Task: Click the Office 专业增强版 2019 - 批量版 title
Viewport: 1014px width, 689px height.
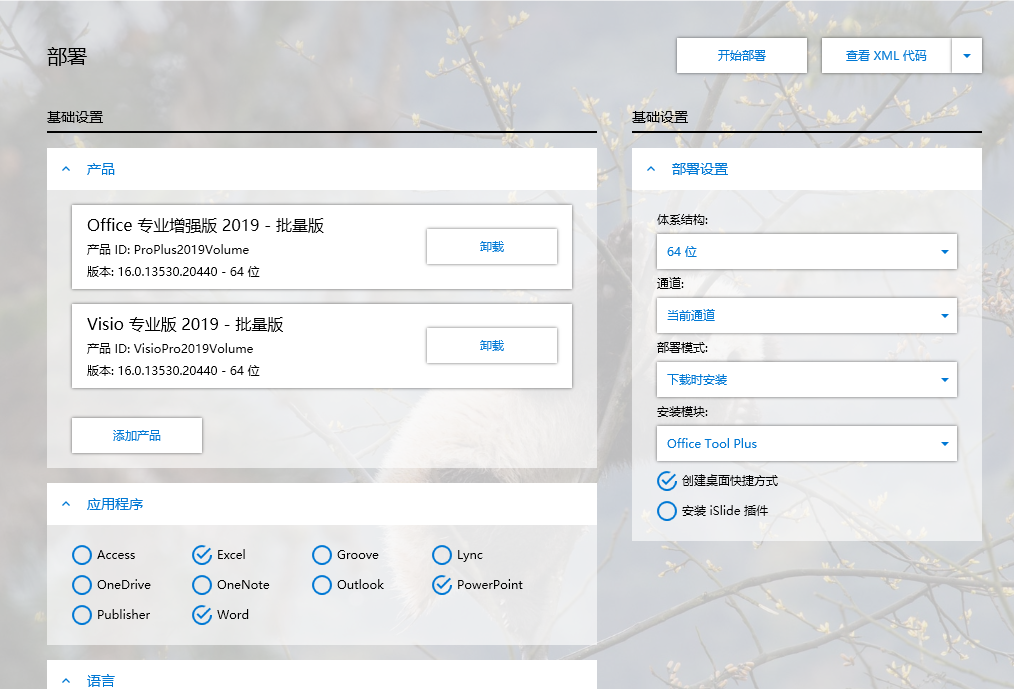Action: tap(206, 226)
